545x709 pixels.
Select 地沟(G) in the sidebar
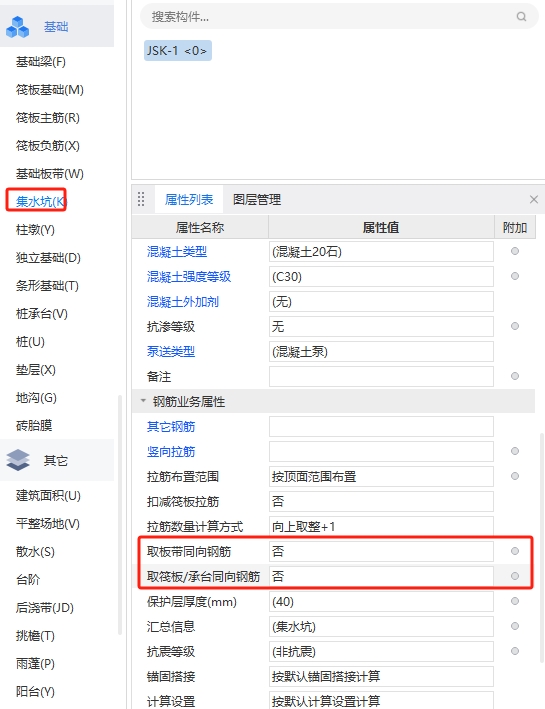tap(36, 398)
